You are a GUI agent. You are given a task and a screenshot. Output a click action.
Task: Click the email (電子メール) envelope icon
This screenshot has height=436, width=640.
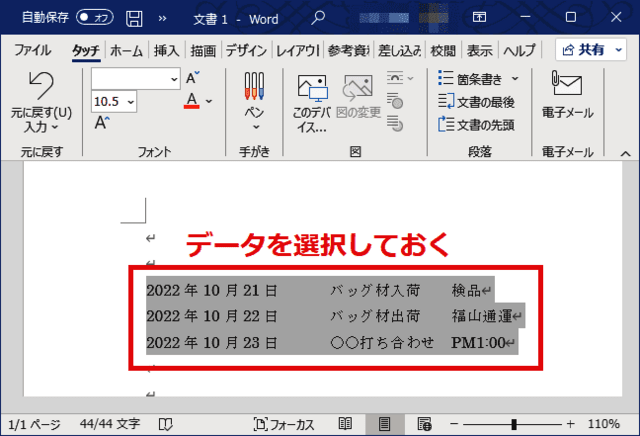567,84
